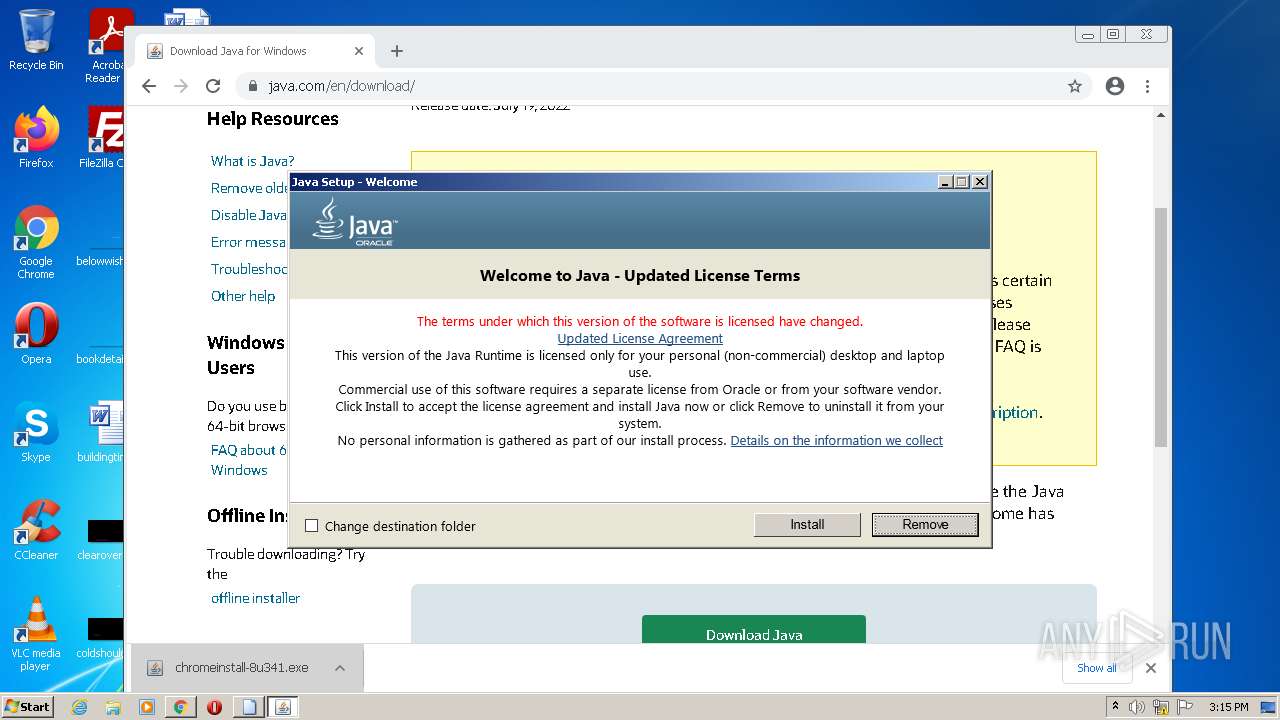Open the FileZilla Client desktop shortcut
Screen dimensions: 1280x720
pos(104,137)
